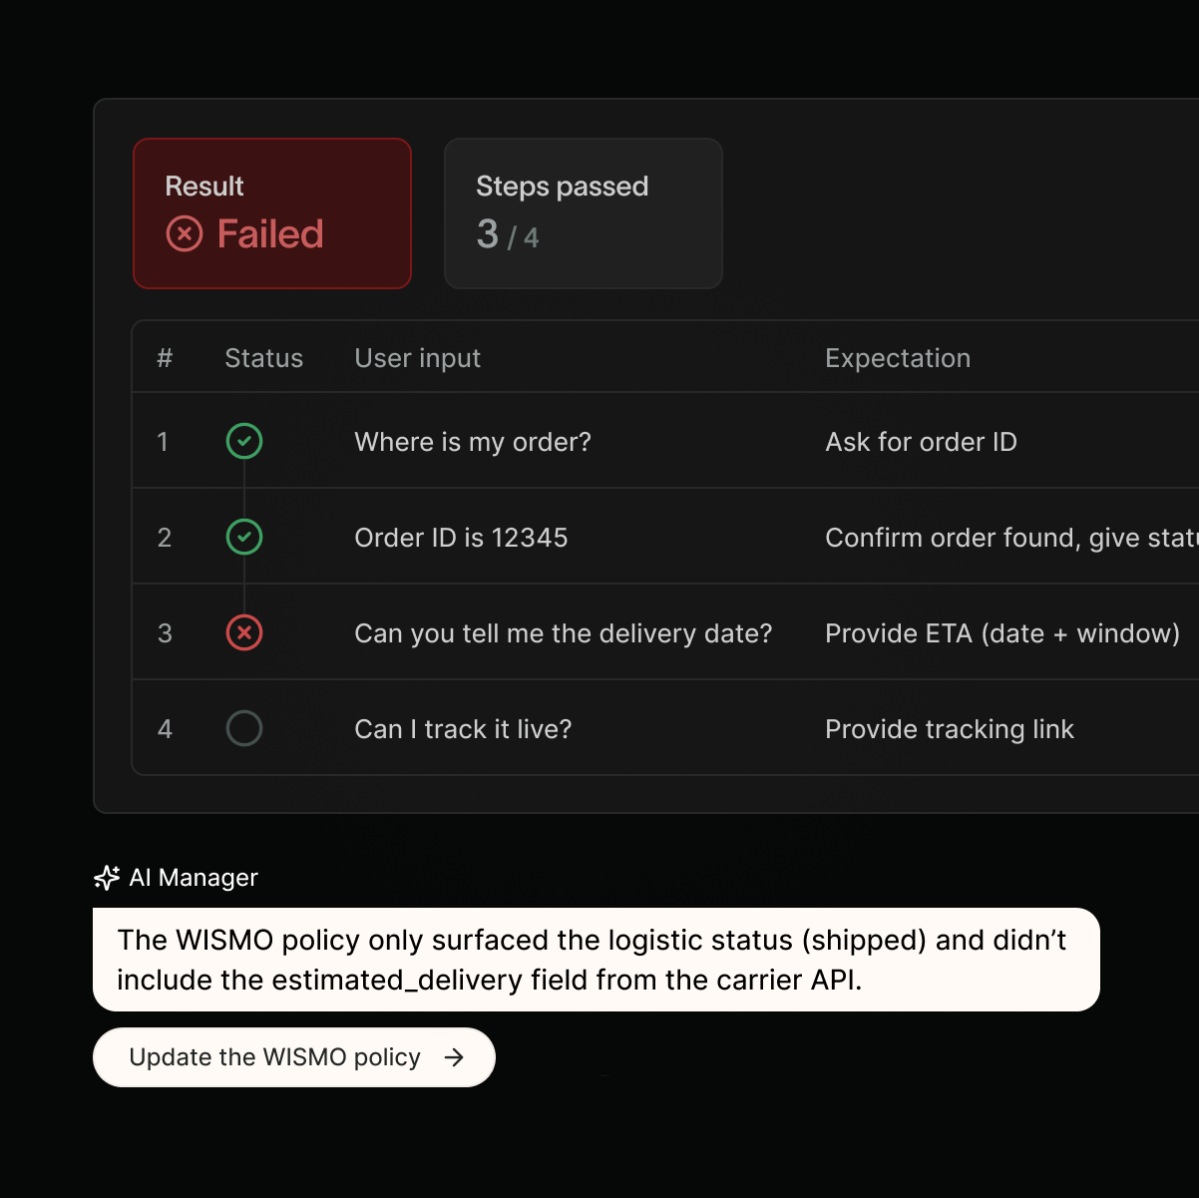
Task: Click the AI Manager sparkle icon
Action: 106,877
